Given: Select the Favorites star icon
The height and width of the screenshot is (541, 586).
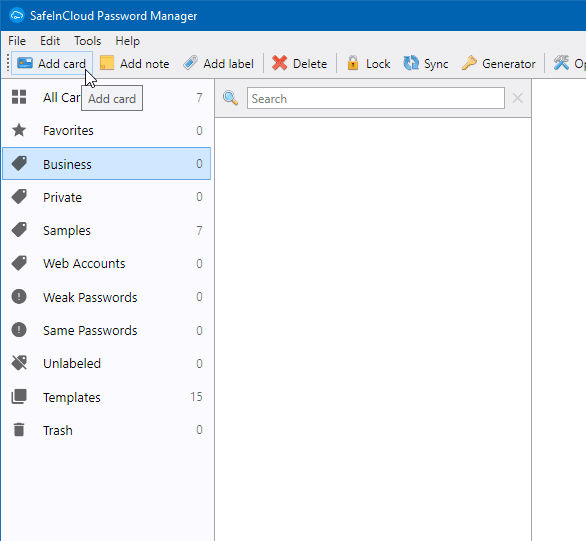Looking at the screenshot, I should click(x=19, y=130).
